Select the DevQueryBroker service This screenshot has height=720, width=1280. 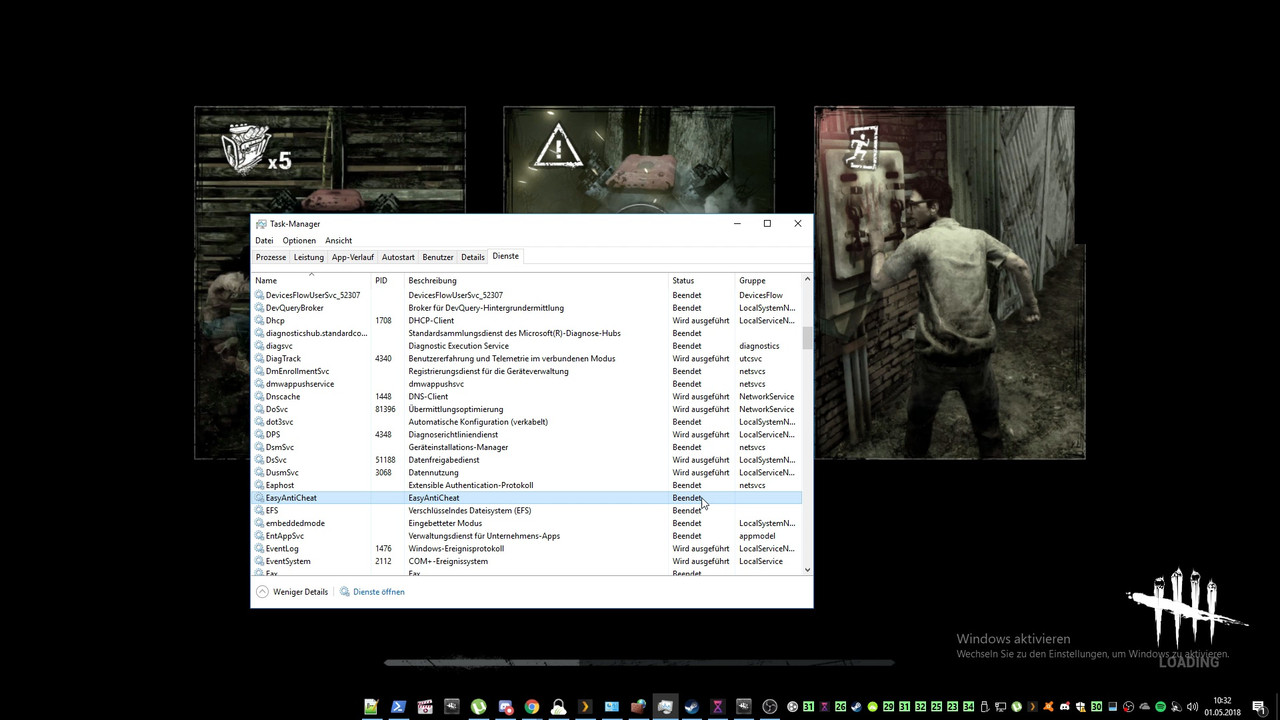point(526,308)
